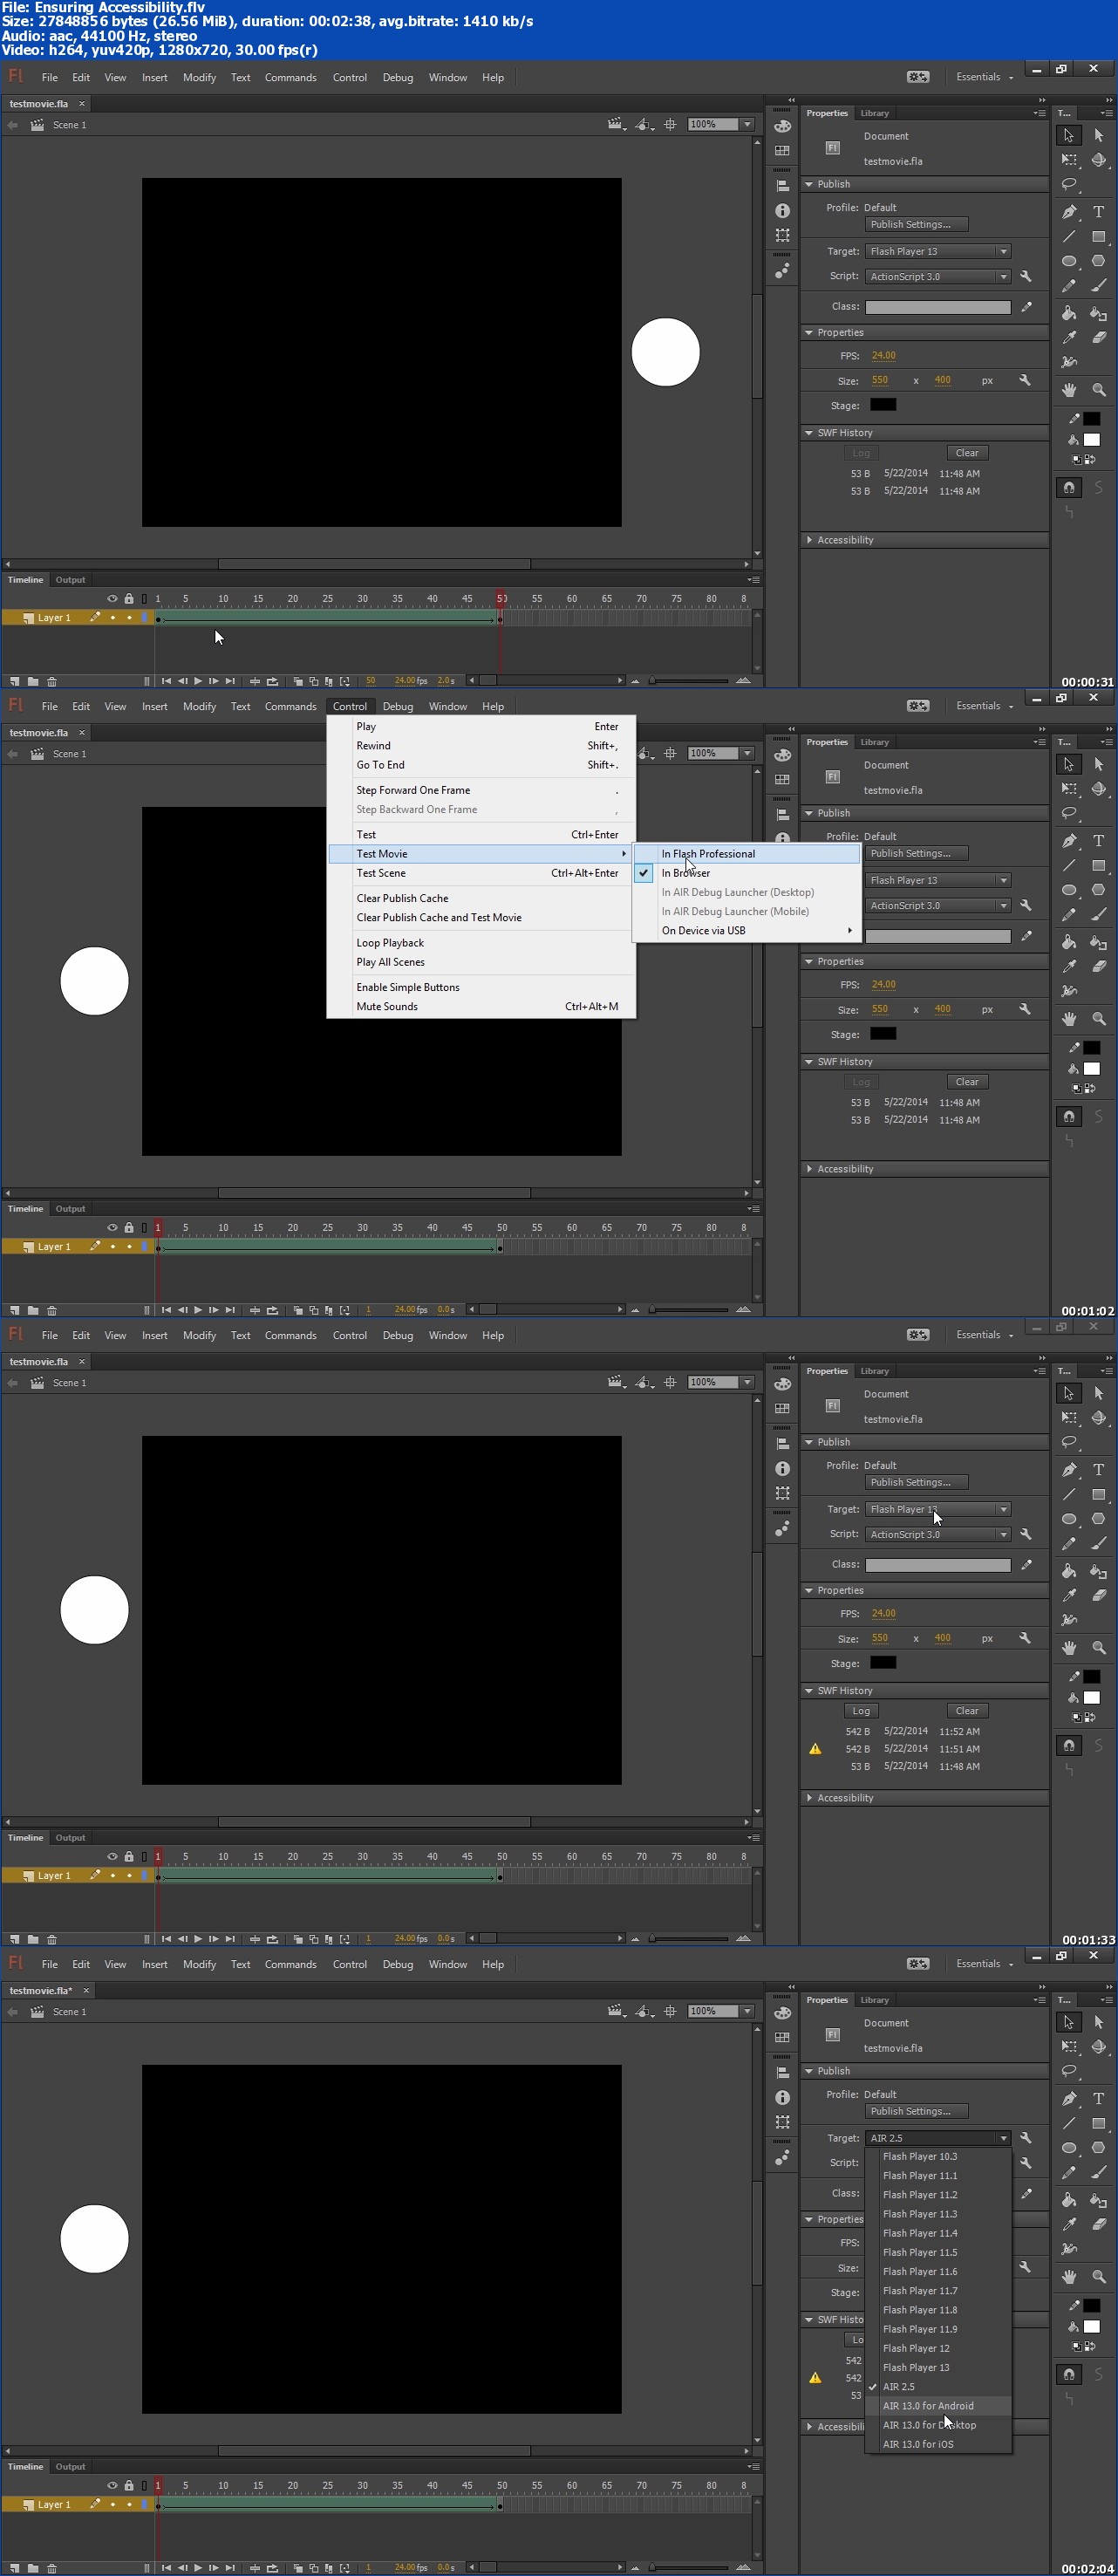Collapse the Publish section in 00:01:33 frame

(809, 1442)
